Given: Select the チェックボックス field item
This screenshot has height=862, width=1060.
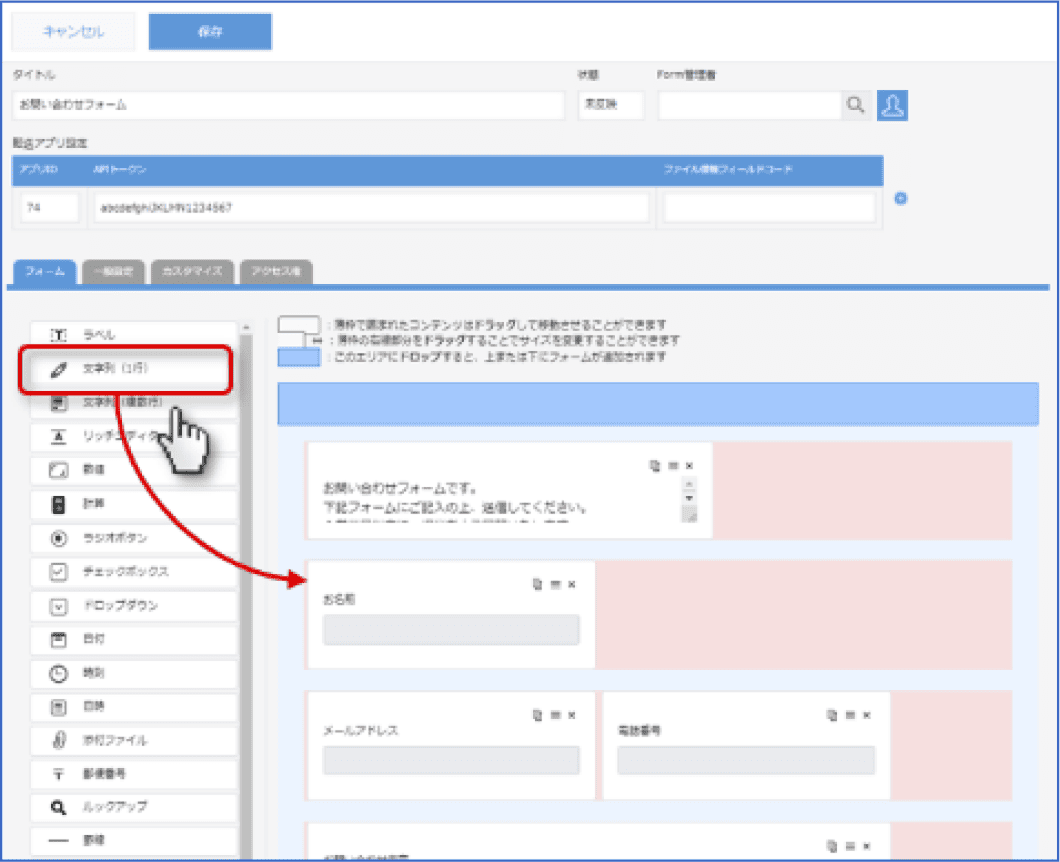Looking at the screenshot, I should coord(134,572).
